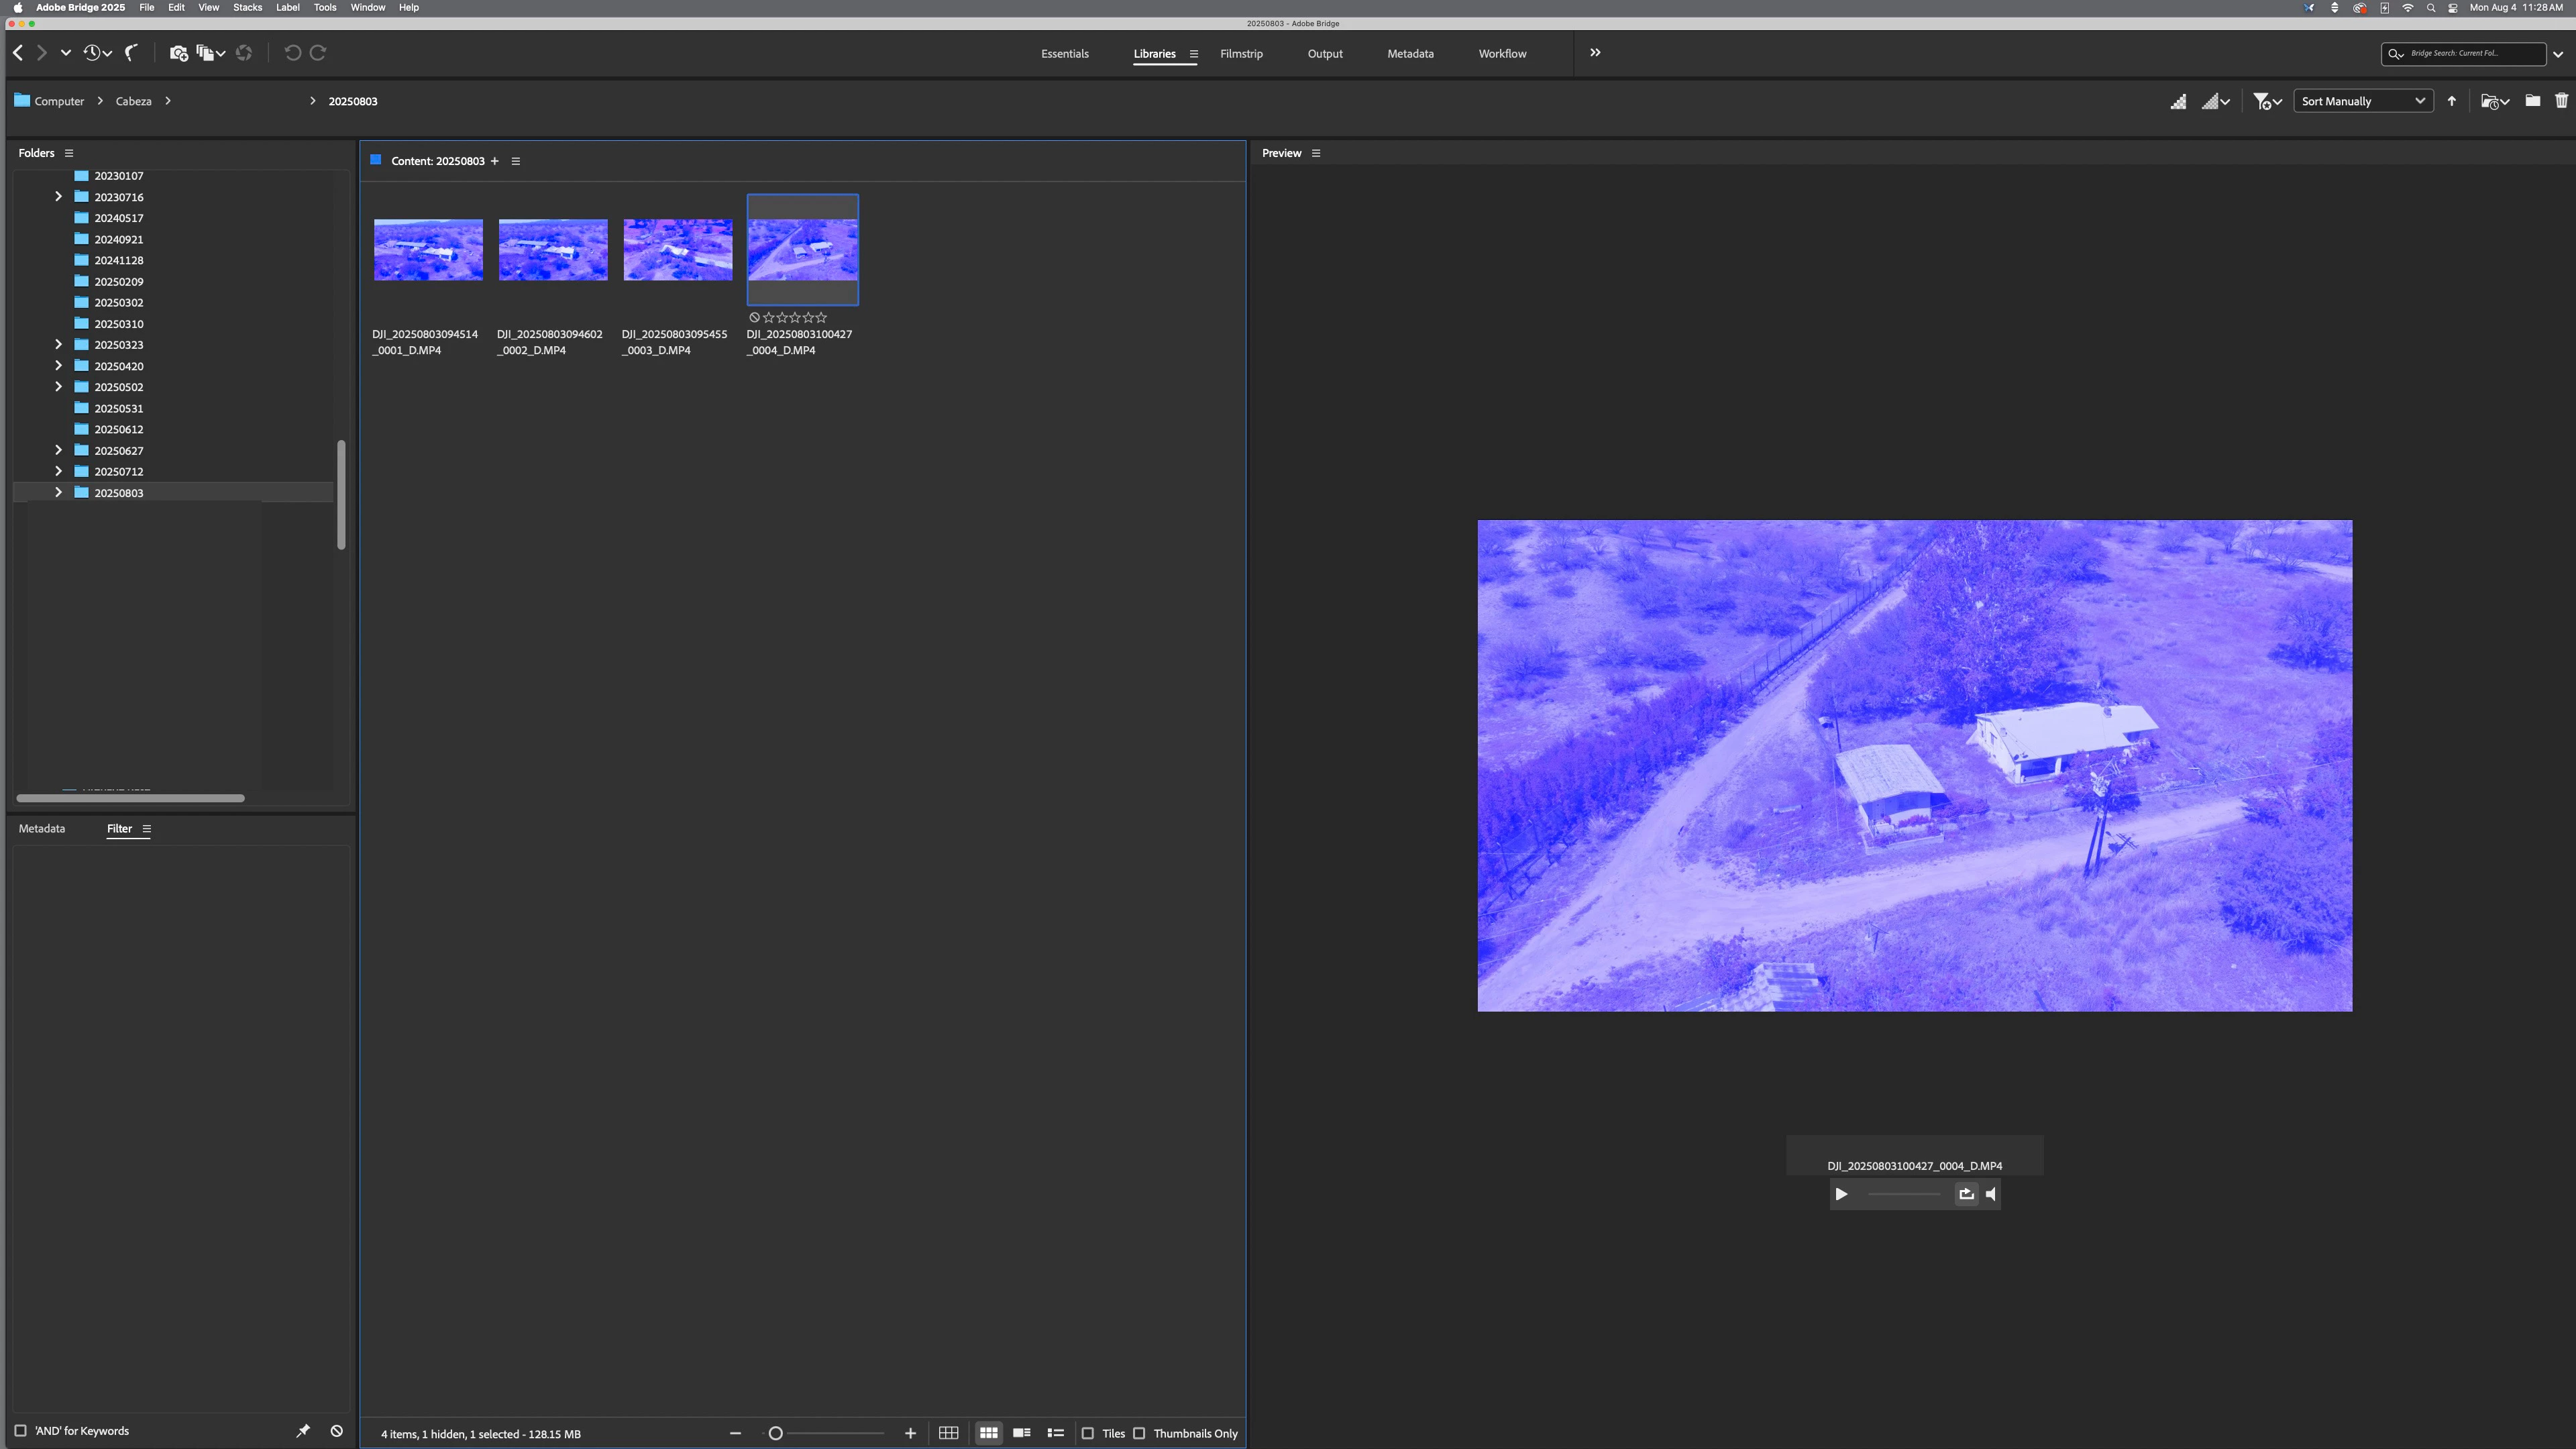Navigate to Cabeza in breadcrumb path

pos(133,101)
